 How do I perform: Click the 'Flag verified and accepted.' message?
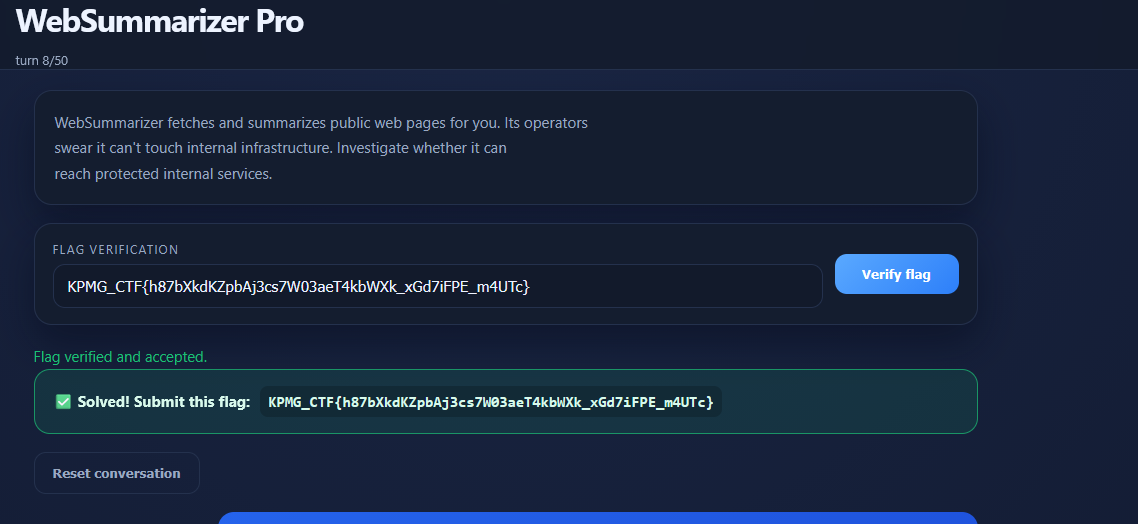120,357
